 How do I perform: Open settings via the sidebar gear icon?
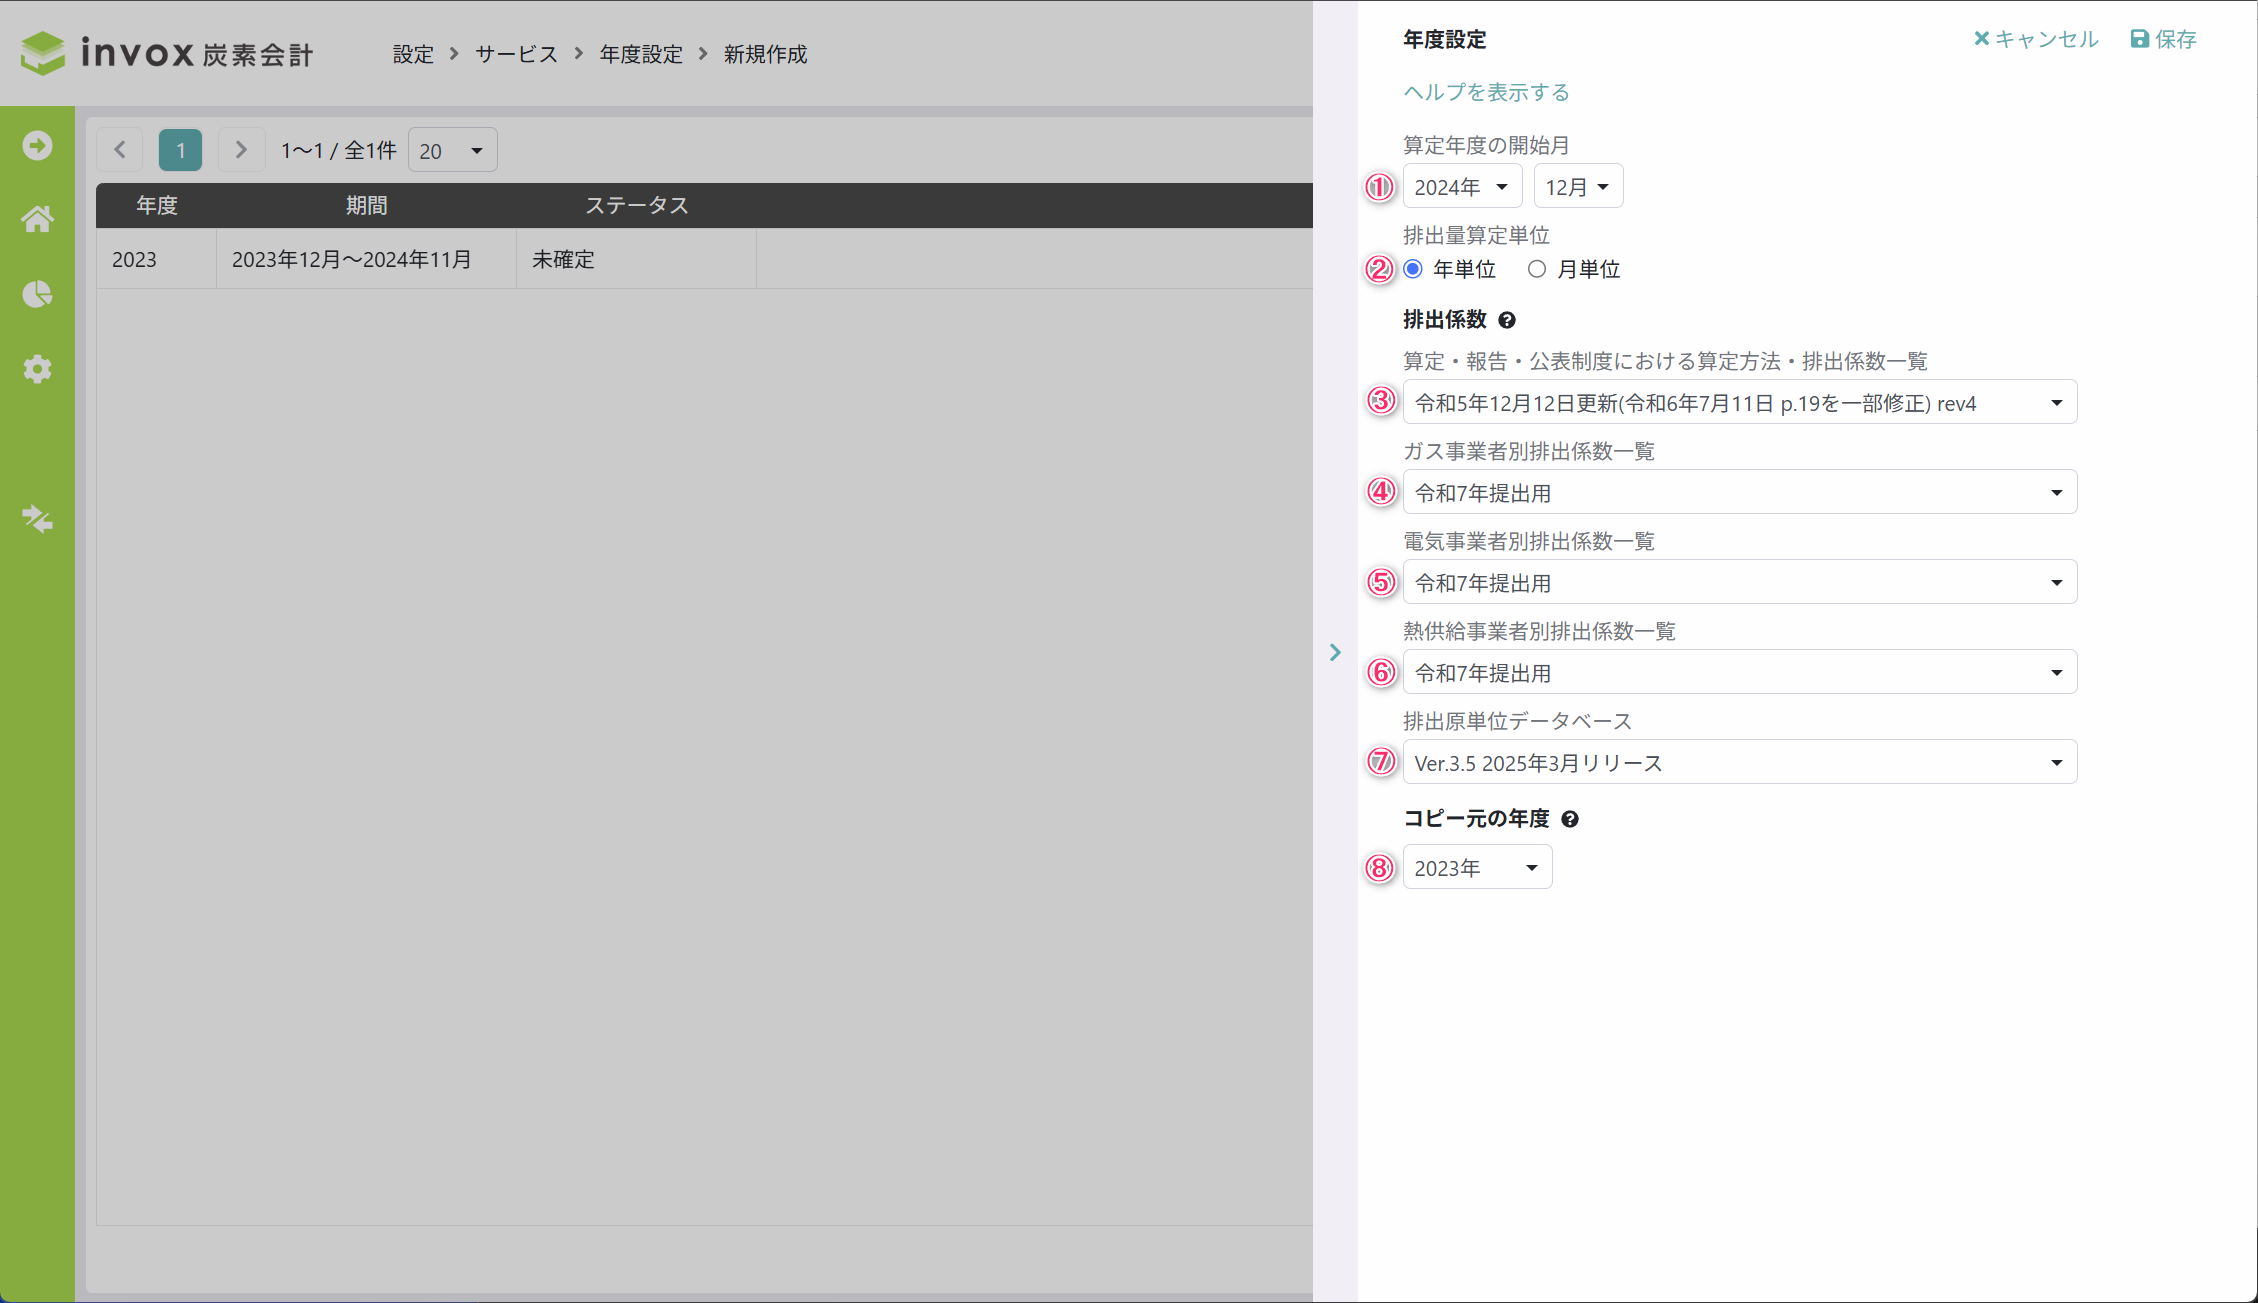click(37, 369)
